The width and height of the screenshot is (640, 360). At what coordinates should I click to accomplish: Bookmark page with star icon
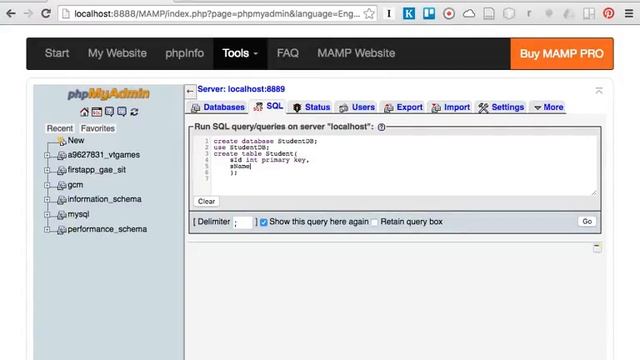[x=369, y=13]
